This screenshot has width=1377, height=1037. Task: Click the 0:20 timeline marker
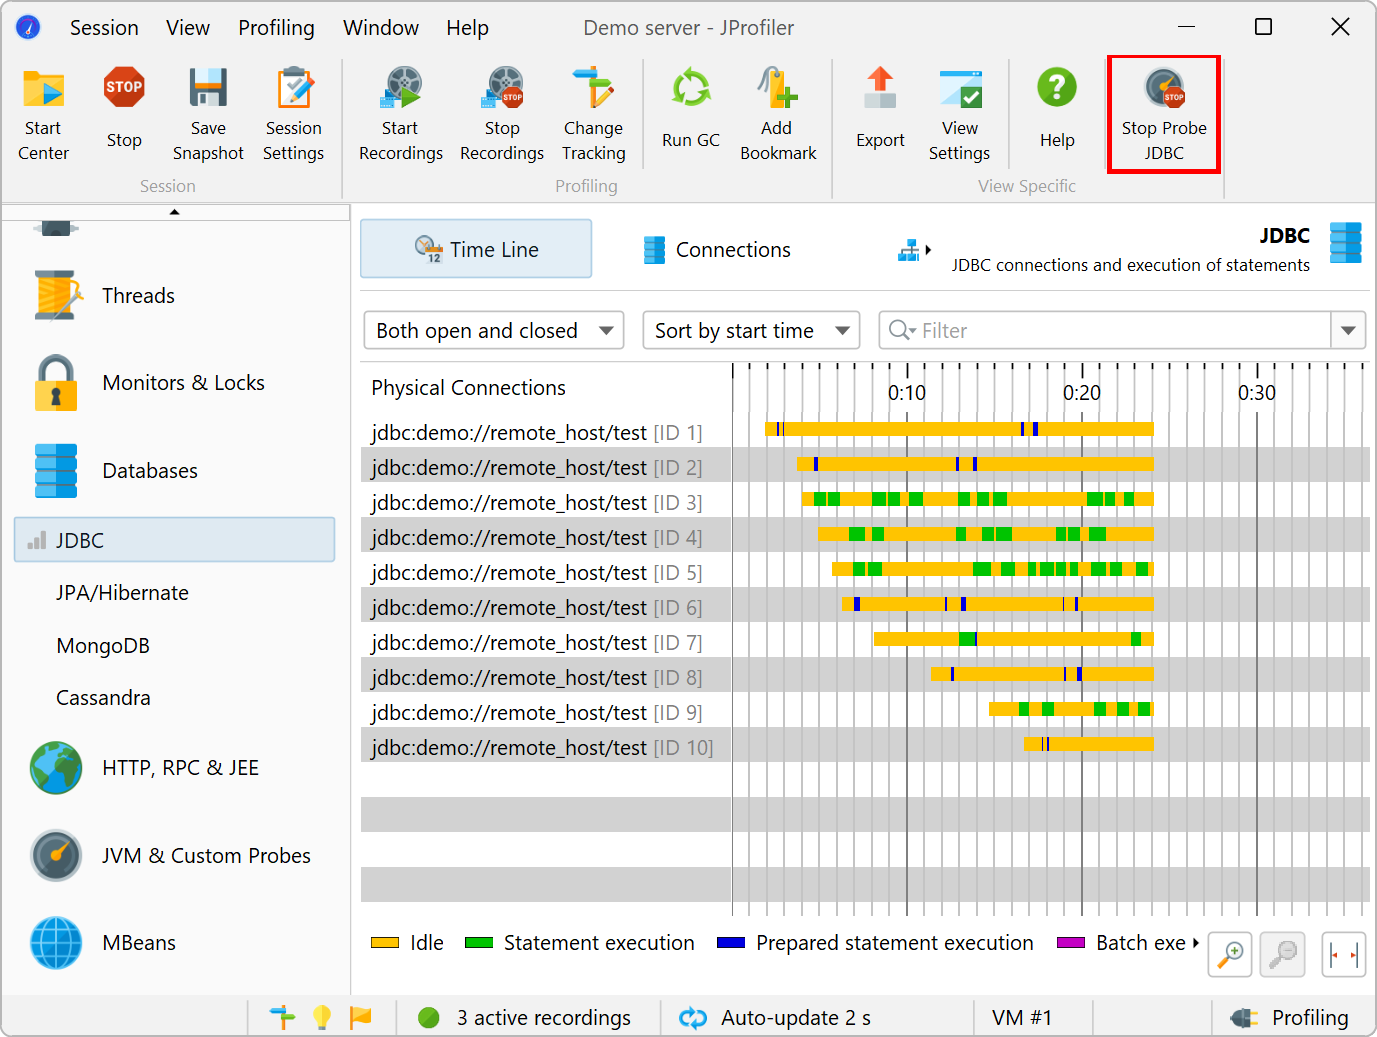(x=1082, y=393)
